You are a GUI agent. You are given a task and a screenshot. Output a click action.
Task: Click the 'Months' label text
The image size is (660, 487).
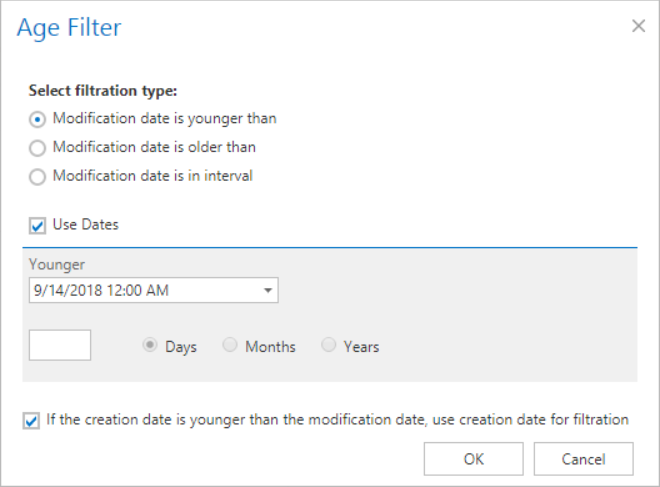coord(270,347)
